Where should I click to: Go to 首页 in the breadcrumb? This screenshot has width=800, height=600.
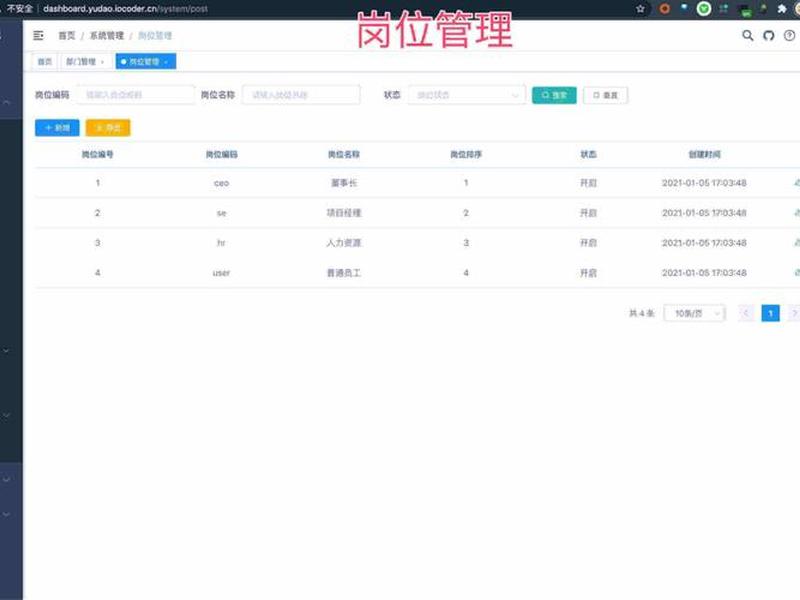click(66, 35)
